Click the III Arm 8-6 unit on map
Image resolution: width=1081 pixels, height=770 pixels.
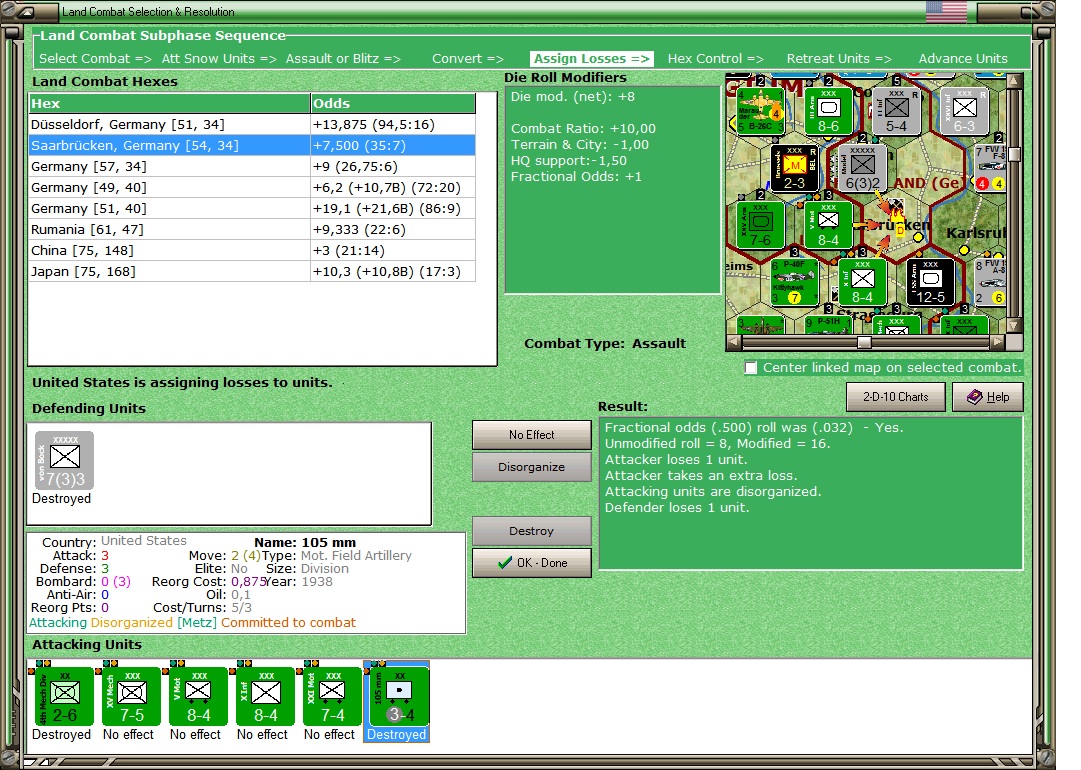coord(828,110)
